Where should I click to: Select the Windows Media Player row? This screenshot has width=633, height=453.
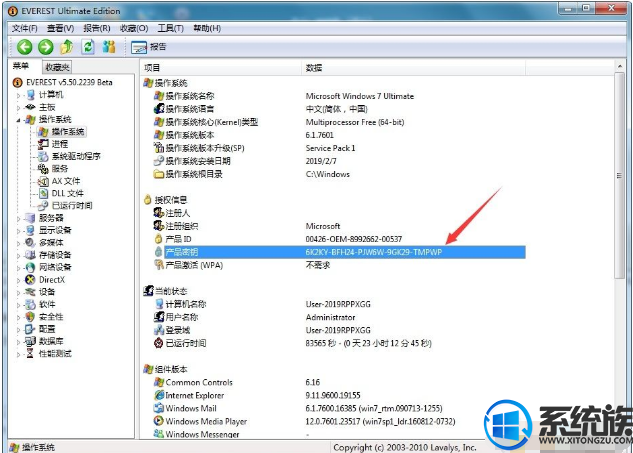click(x=339, y=422)
